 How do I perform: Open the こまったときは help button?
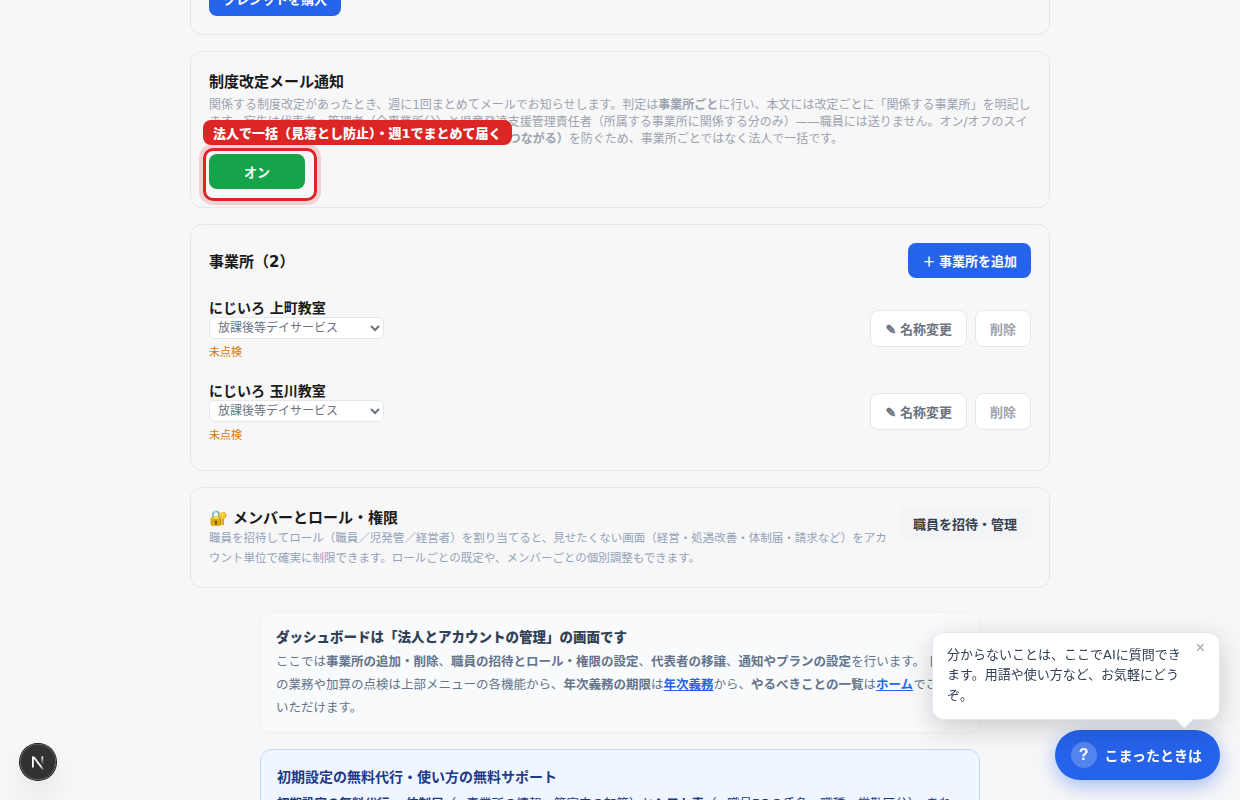1137,755
